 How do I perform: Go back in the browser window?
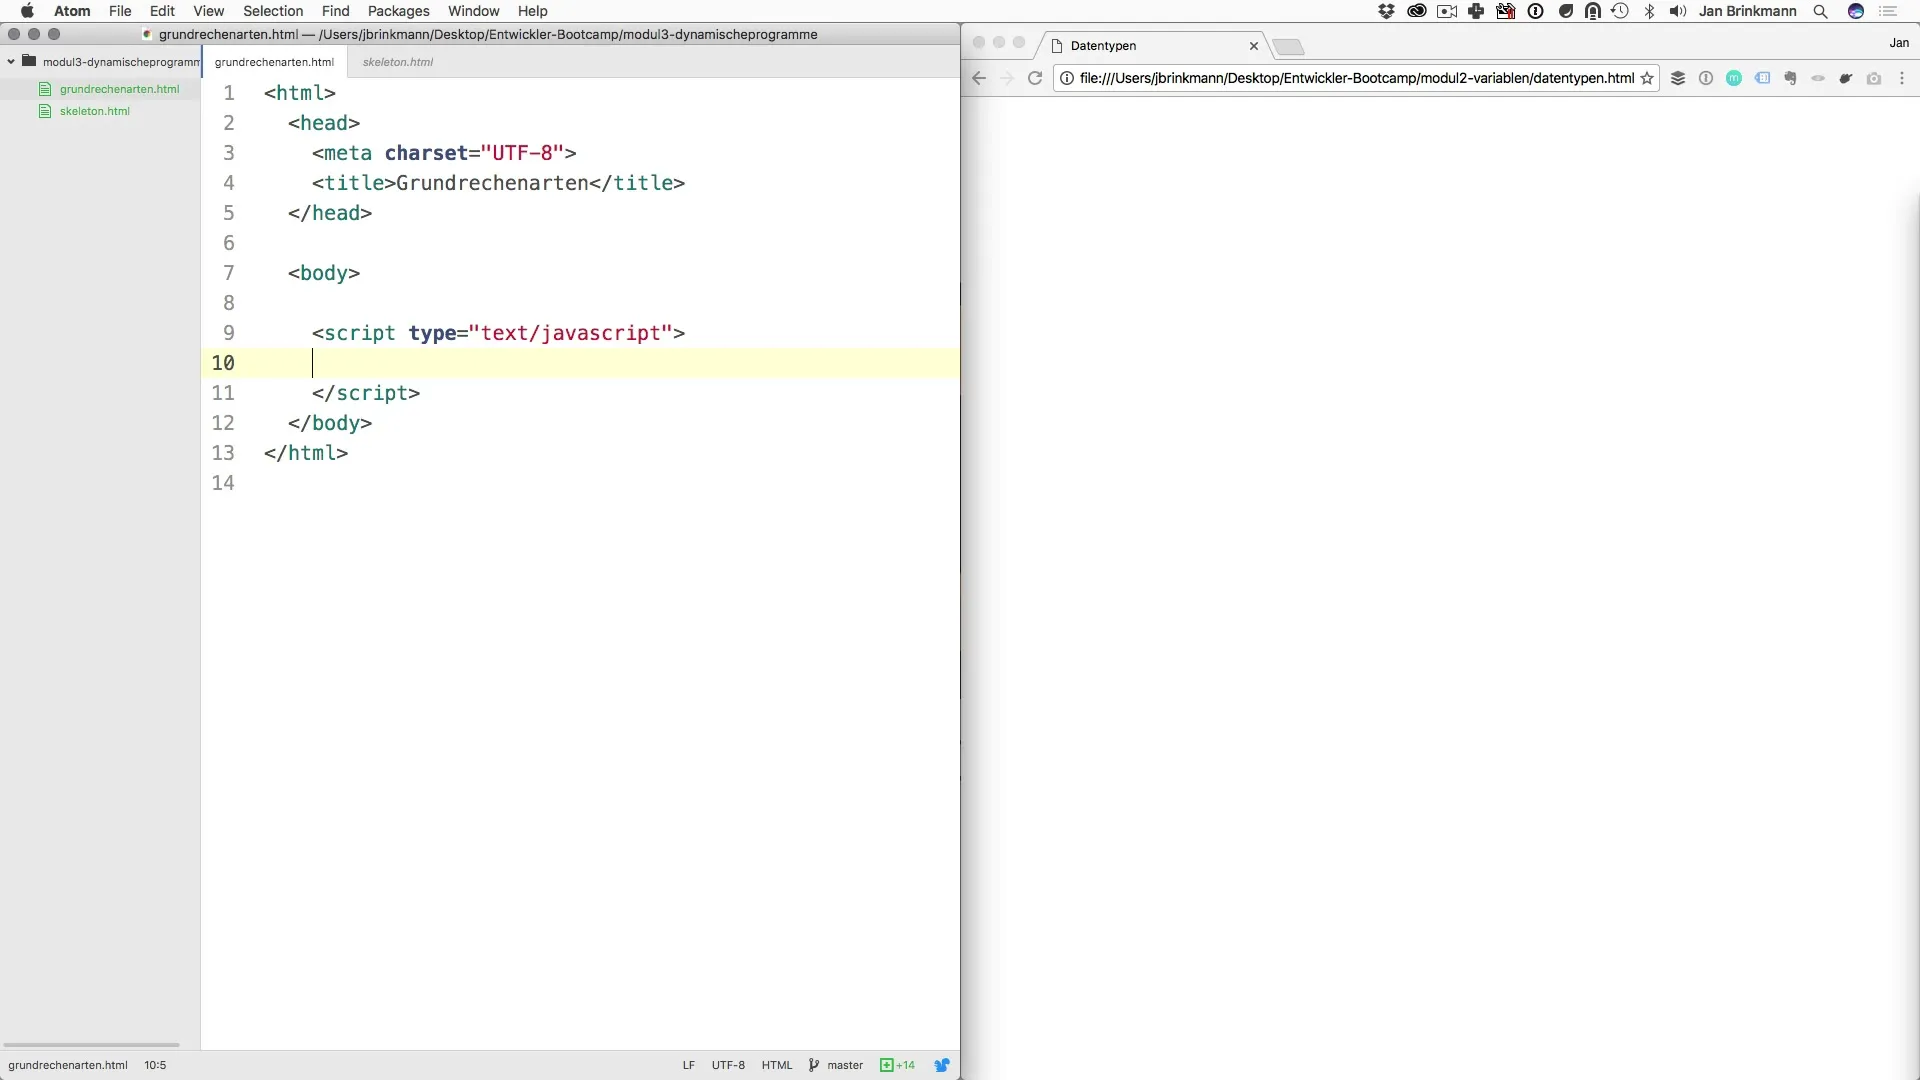pyautogui.click(x=979, y=78)
